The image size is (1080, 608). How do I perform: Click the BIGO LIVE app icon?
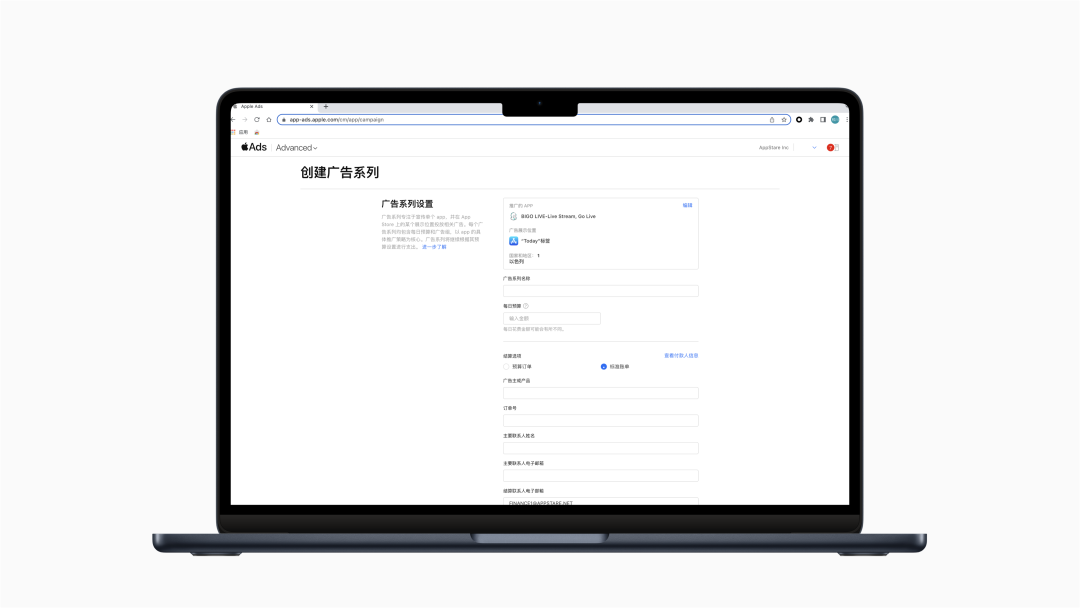click(513, 216)
